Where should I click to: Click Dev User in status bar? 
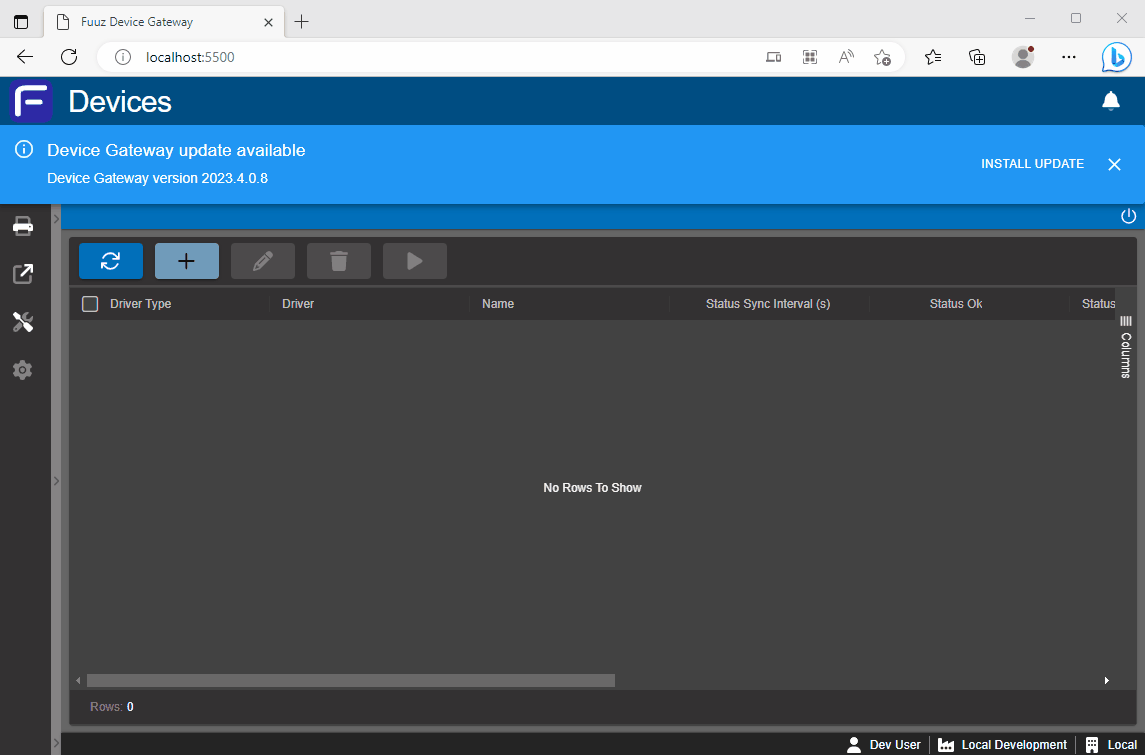click(x=884, y=745)
